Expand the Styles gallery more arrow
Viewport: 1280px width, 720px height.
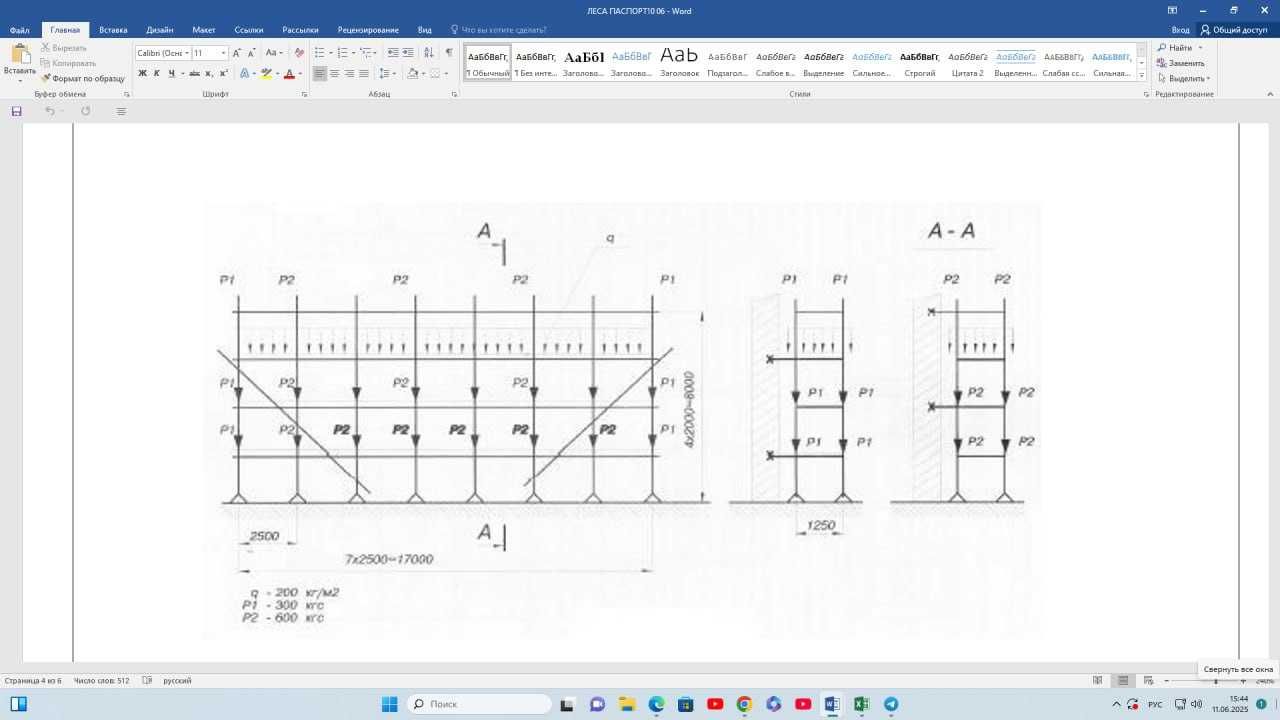point(1142,74)
